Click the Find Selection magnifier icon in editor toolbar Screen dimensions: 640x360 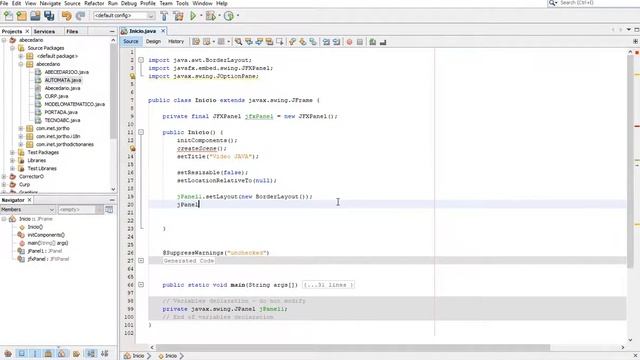pyautogui.click(x=238, y=42)
